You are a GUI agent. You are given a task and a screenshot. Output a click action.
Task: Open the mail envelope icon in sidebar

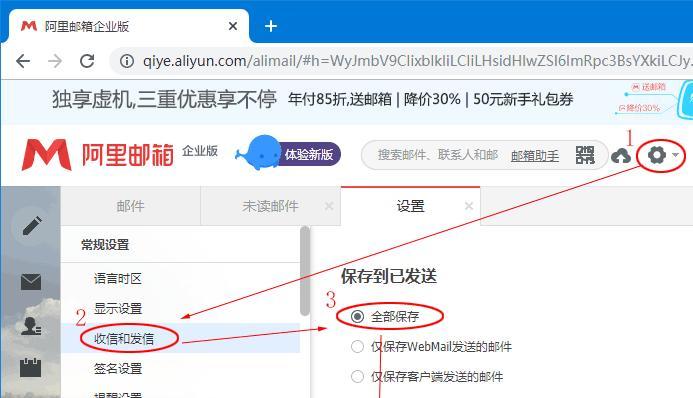coord(31,281)
